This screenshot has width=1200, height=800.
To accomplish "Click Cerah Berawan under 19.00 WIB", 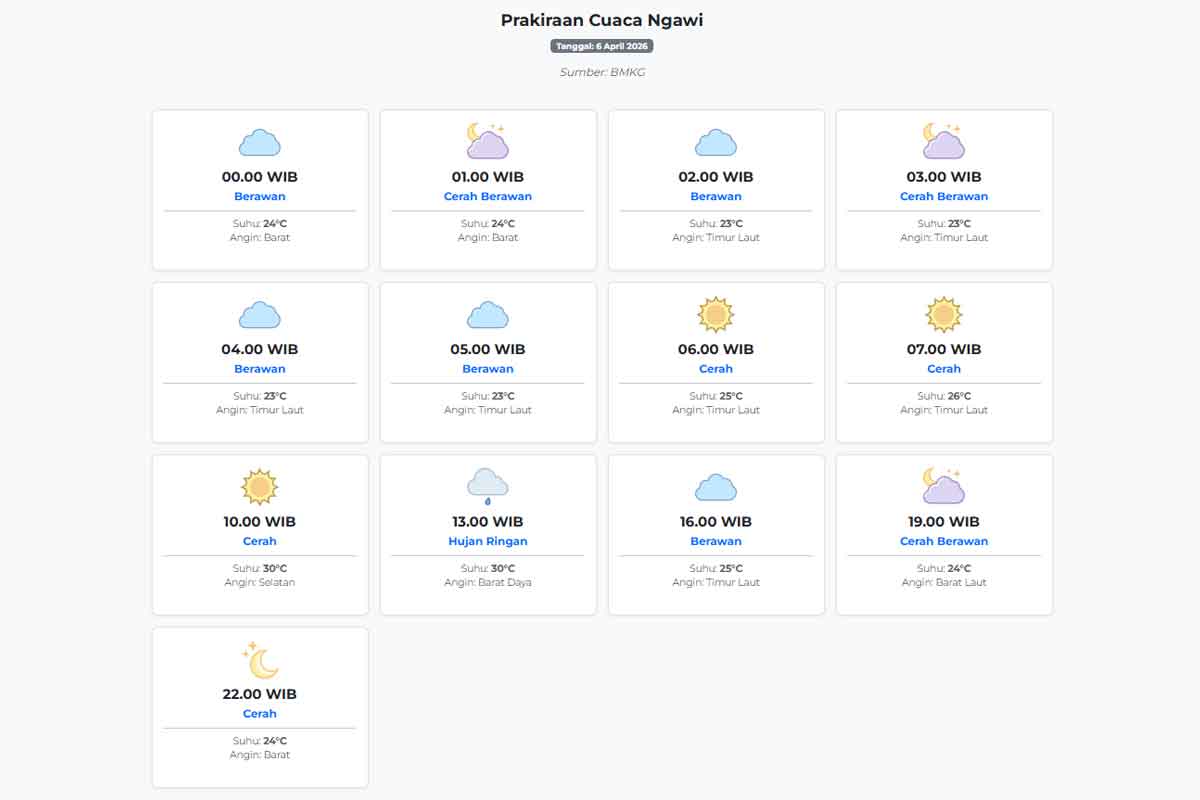I will (944, 541).
